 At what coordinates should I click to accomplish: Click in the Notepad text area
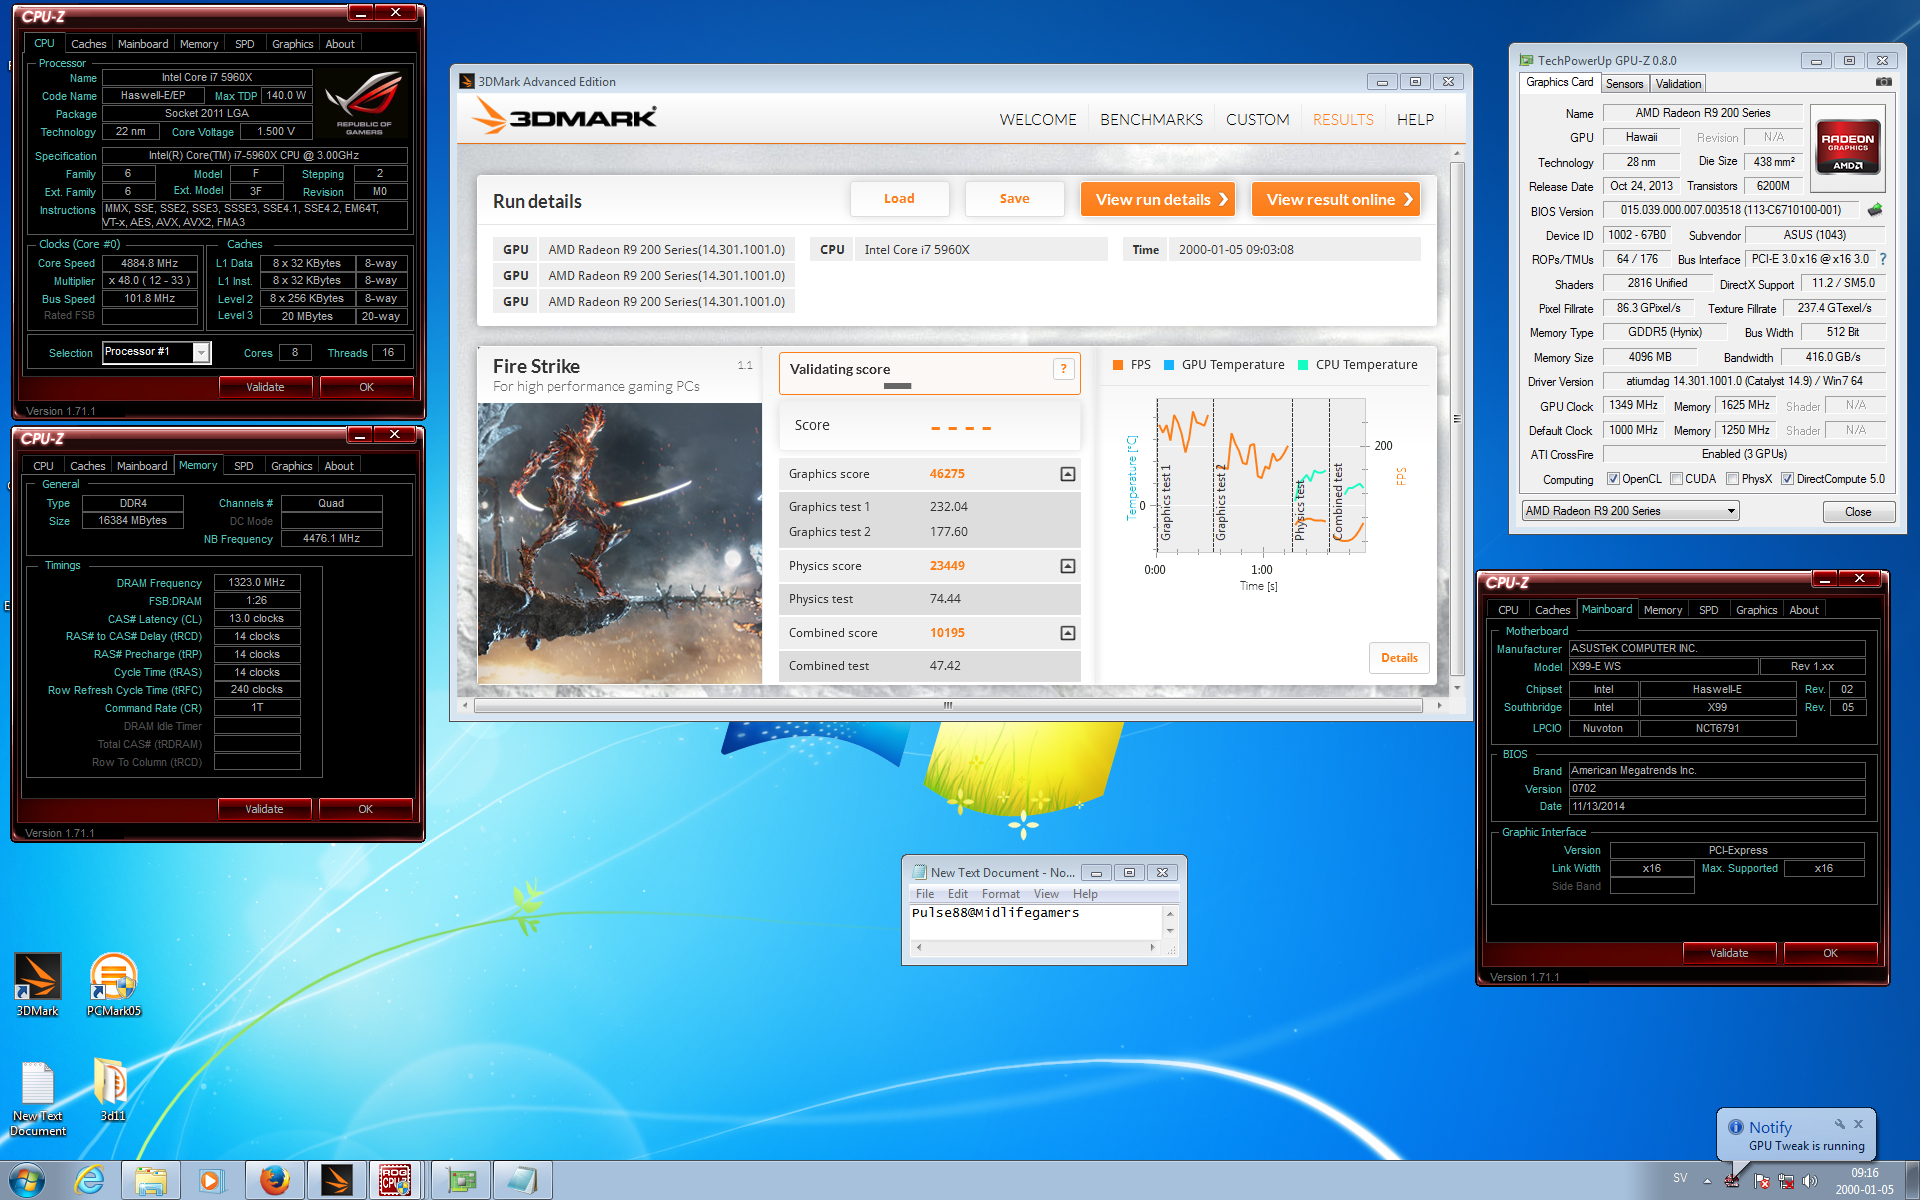1034,922
